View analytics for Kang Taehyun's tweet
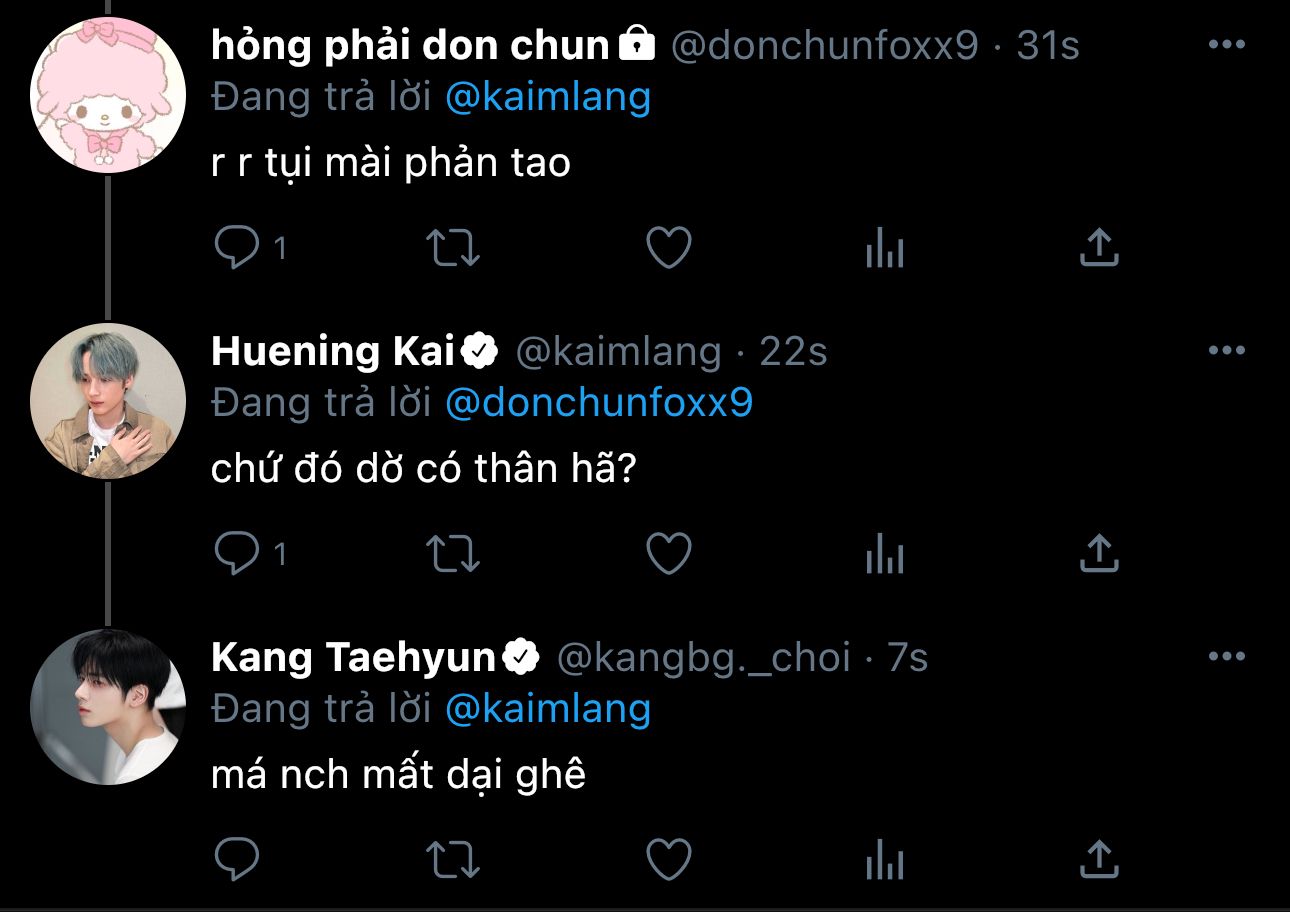 coord(884,858)
